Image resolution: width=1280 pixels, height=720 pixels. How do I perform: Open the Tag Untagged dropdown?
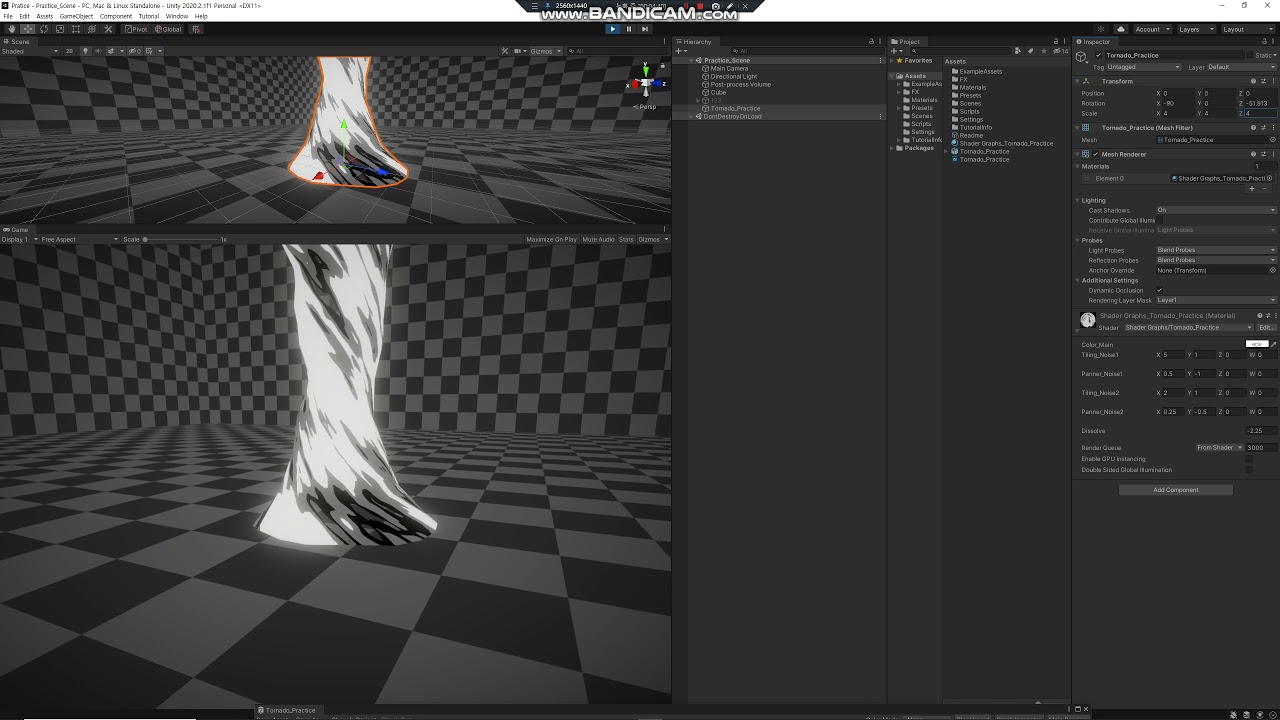[x=1143, y=67]
